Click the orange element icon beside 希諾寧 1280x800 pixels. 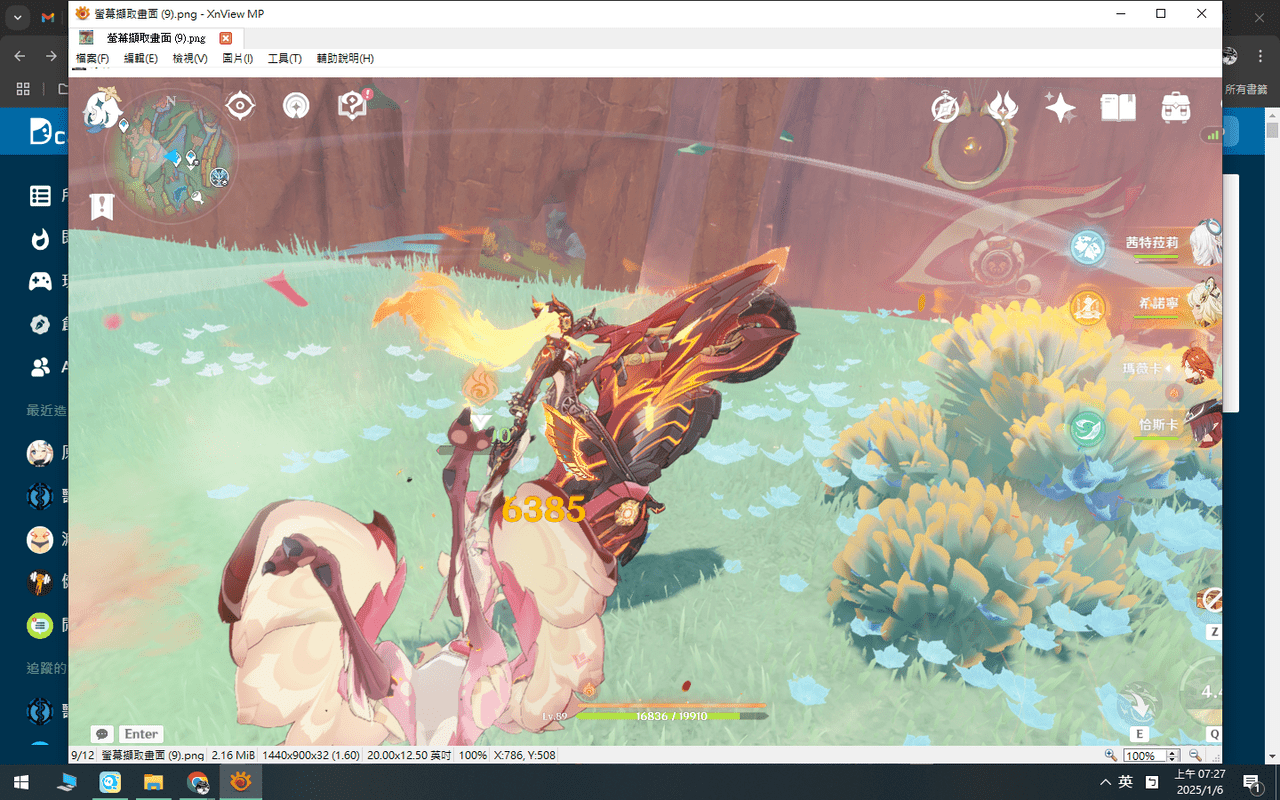(x=1087, y=308)
